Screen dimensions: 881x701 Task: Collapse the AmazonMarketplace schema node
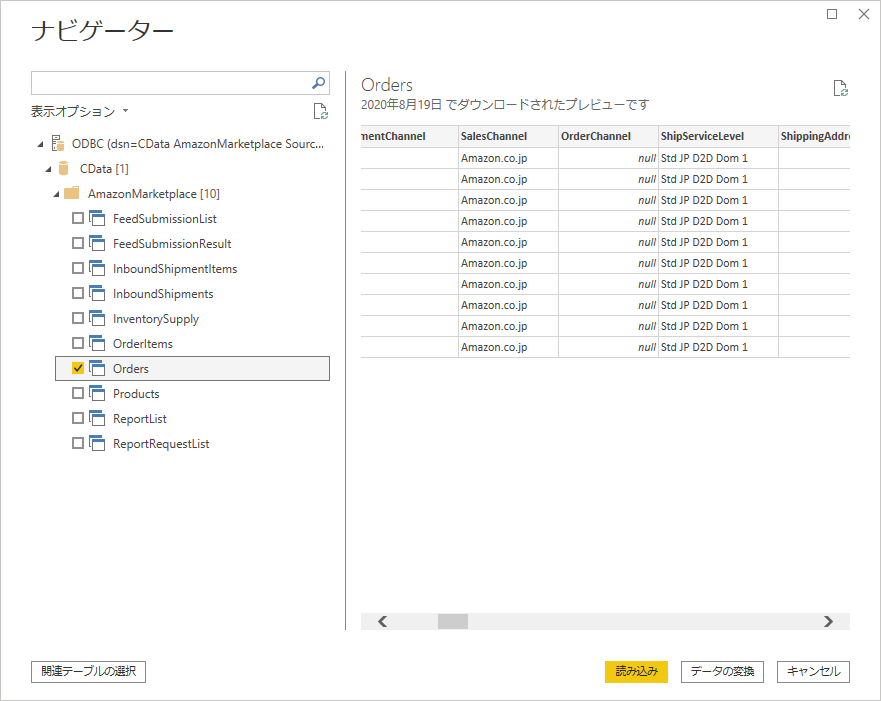point(57,194)
